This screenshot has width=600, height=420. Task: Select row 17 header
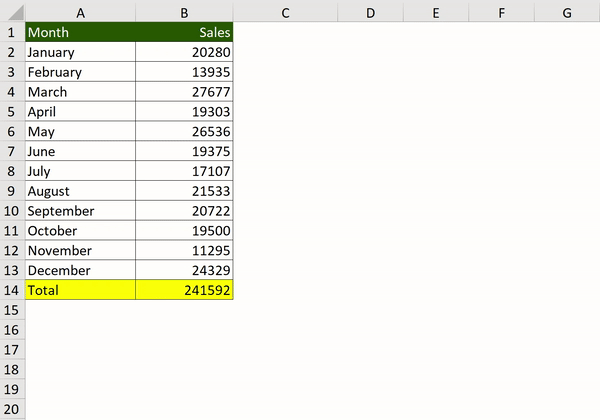click(x=12, y=350)
